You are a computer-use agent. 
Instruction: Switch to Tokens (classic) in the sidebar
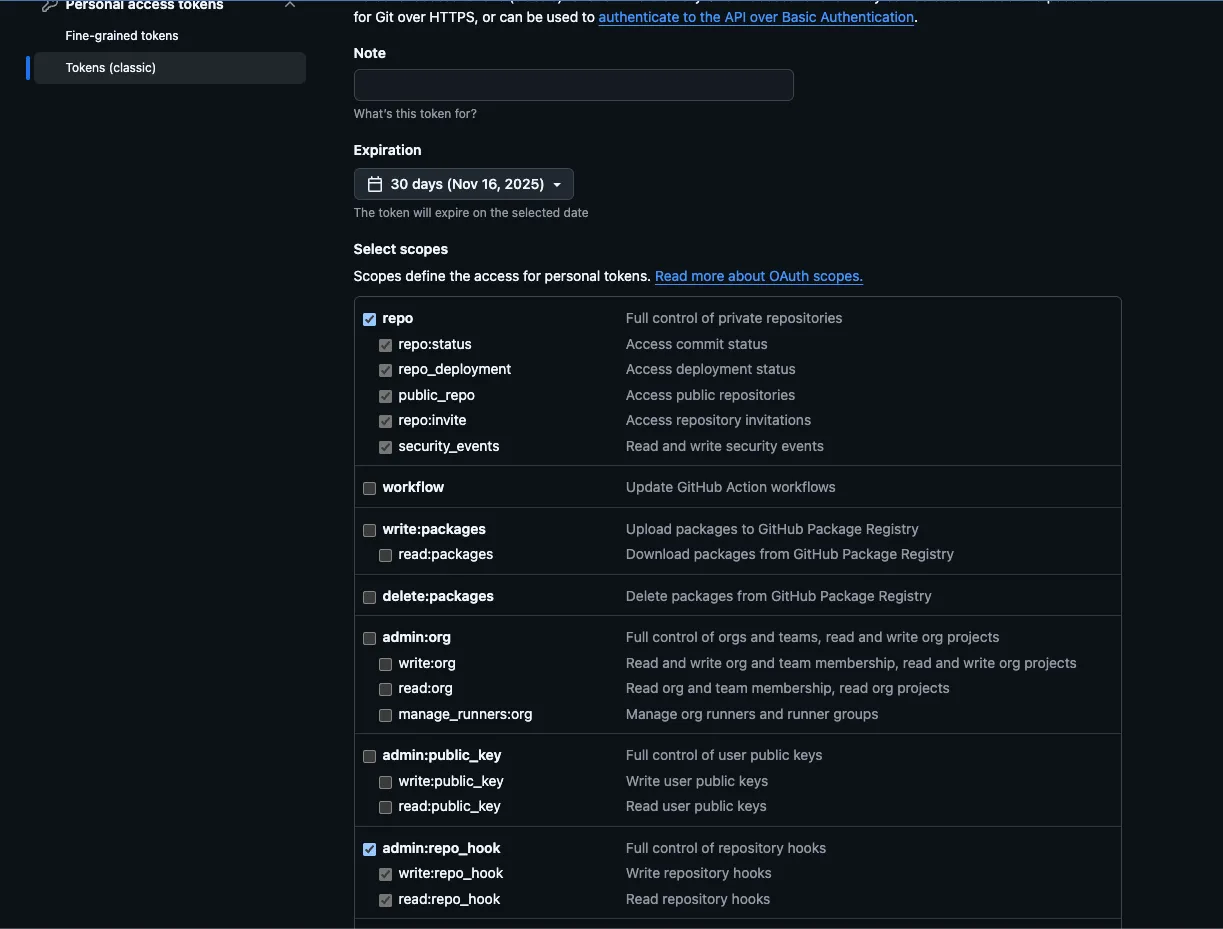click(110, 67)
